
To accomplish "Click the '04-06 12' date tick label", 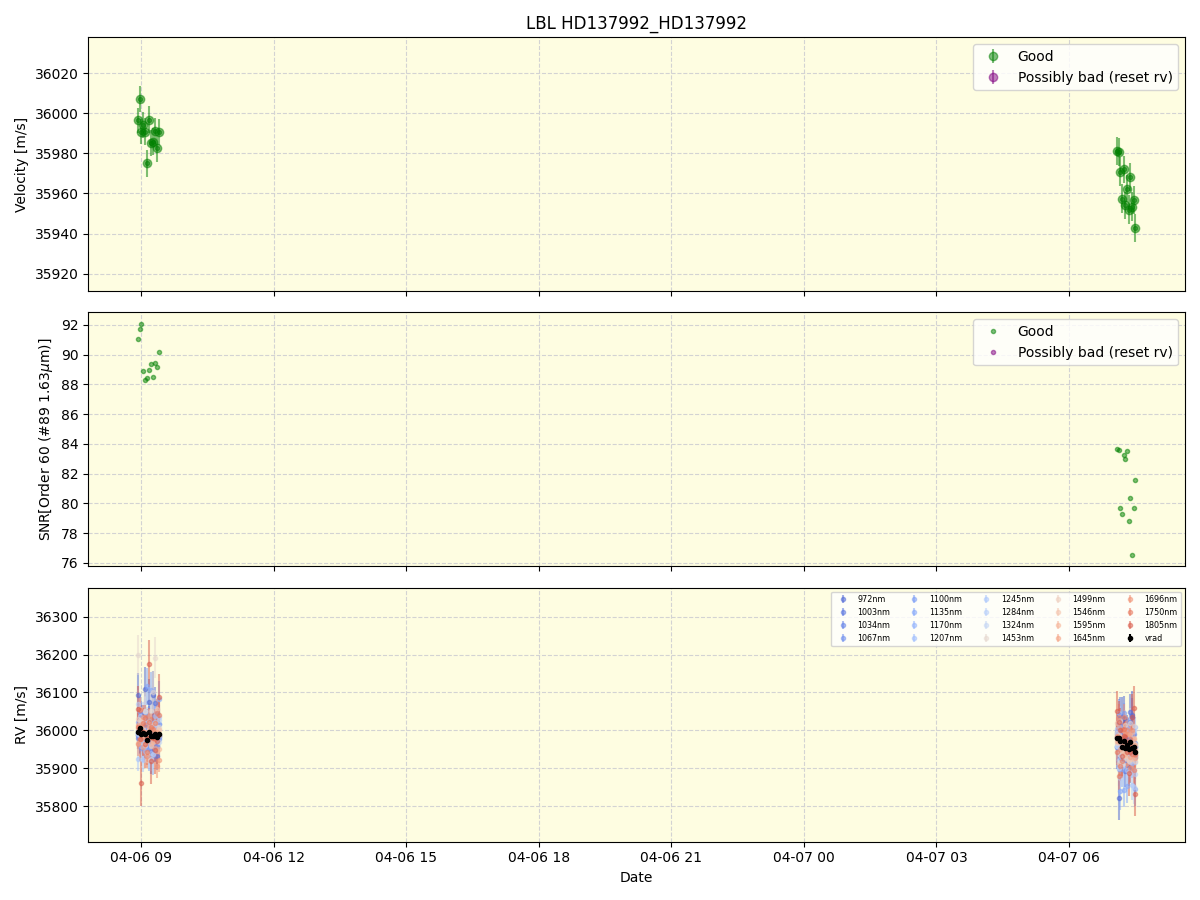I will [274, 857].
